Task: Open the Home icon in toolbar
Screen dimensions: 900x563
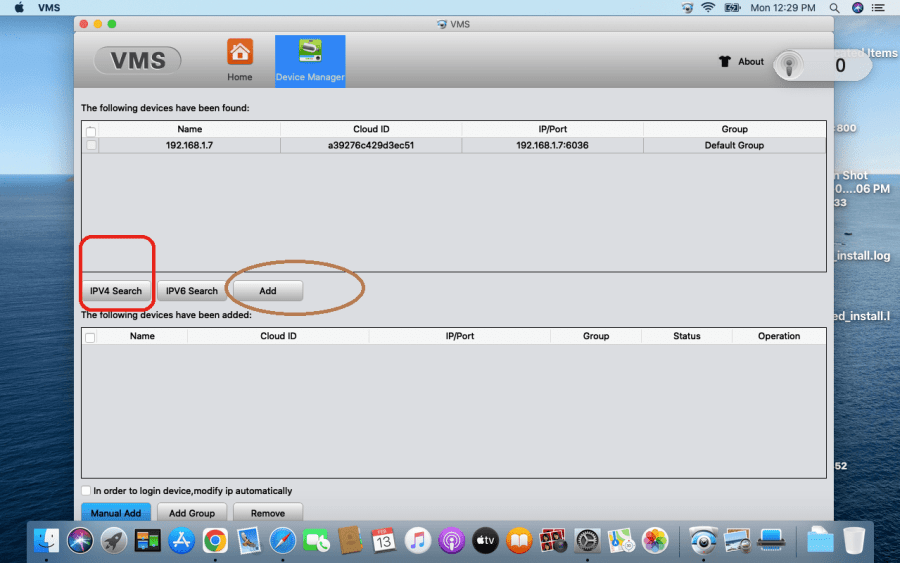Action: pyautogui.click(x=239, y=54)
